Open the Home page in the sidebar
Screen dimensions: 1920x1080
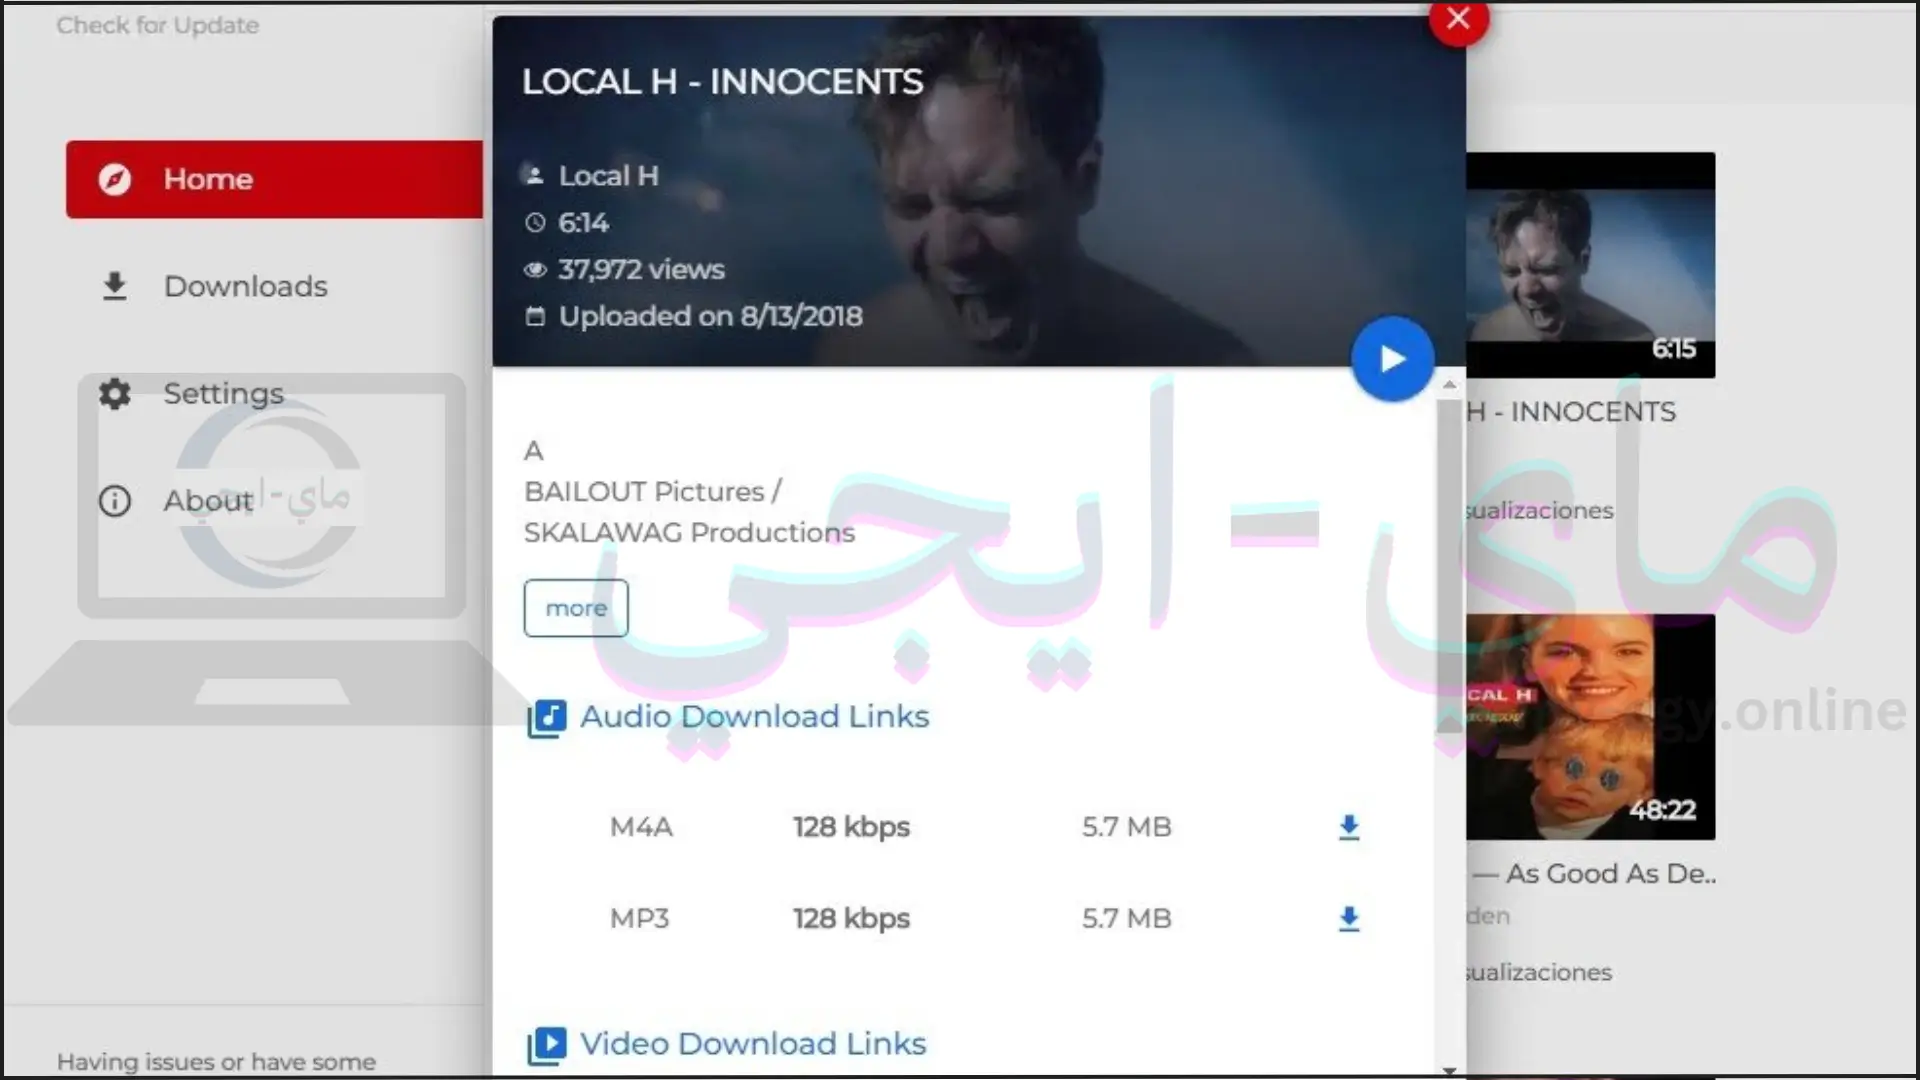[x=275, y=179]
